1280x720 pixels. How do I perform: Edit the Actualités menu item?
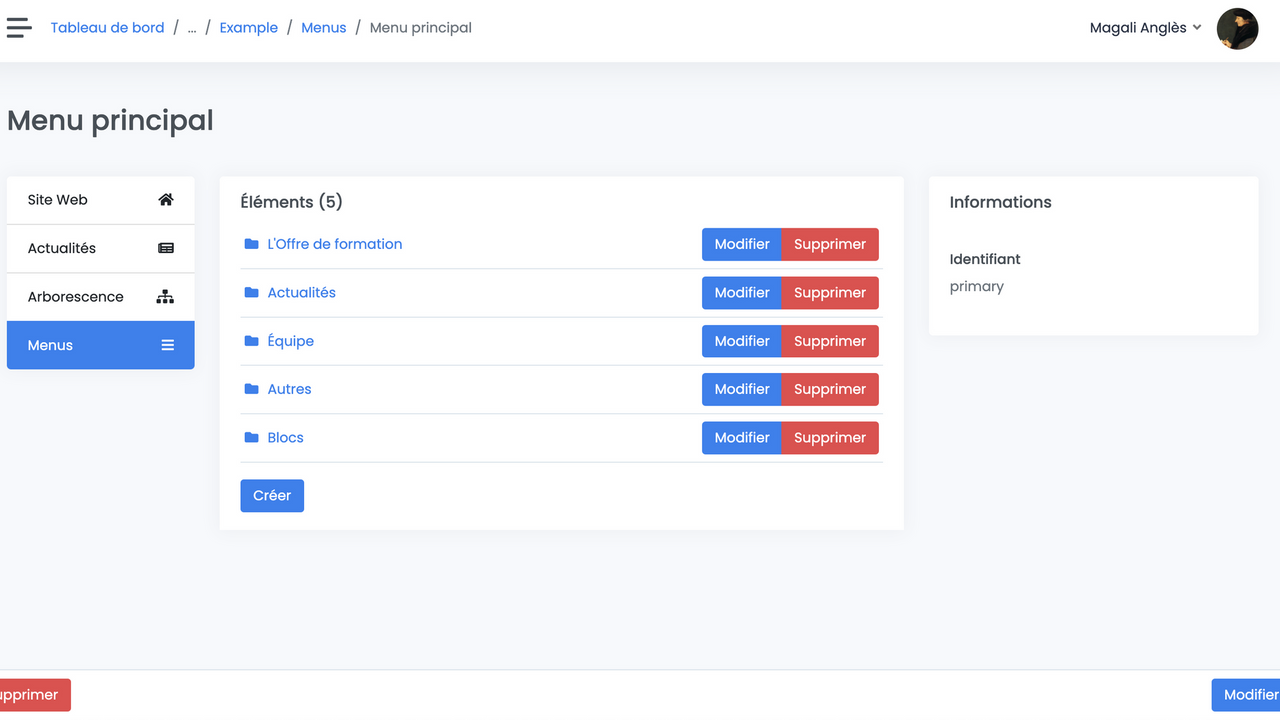(x=741, y=293)
